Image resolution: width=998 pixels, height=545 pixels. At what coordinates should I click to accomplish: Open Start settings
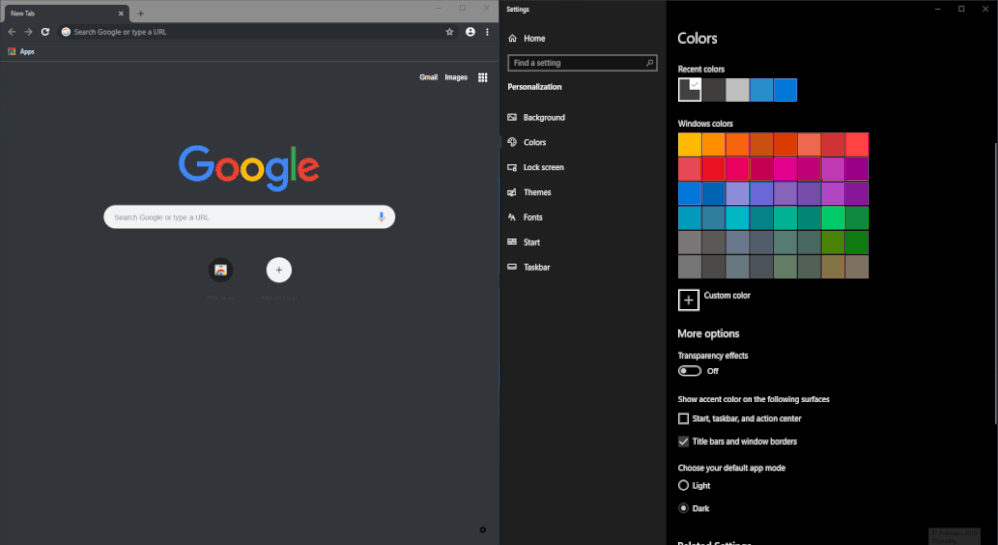[523, 242]
